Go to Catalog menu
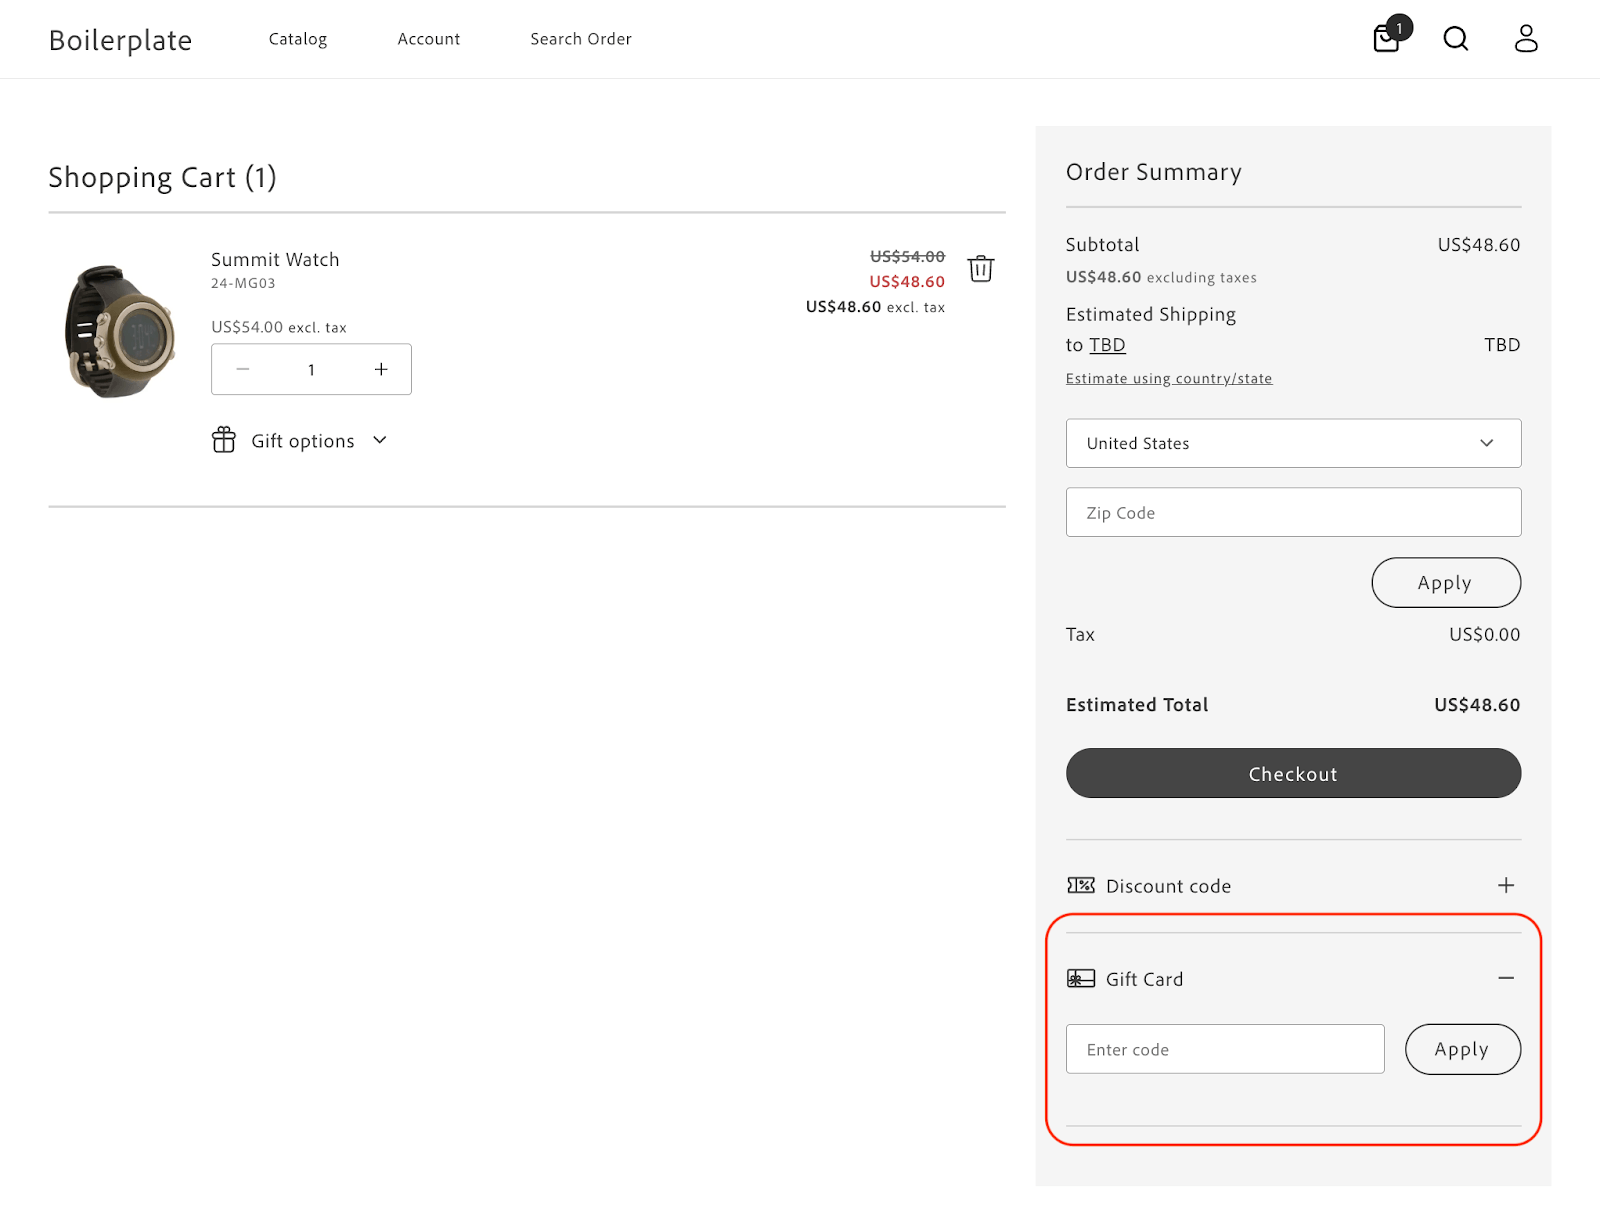The height and width of the screenshot is (1205, 1600). tap(298, 39)
